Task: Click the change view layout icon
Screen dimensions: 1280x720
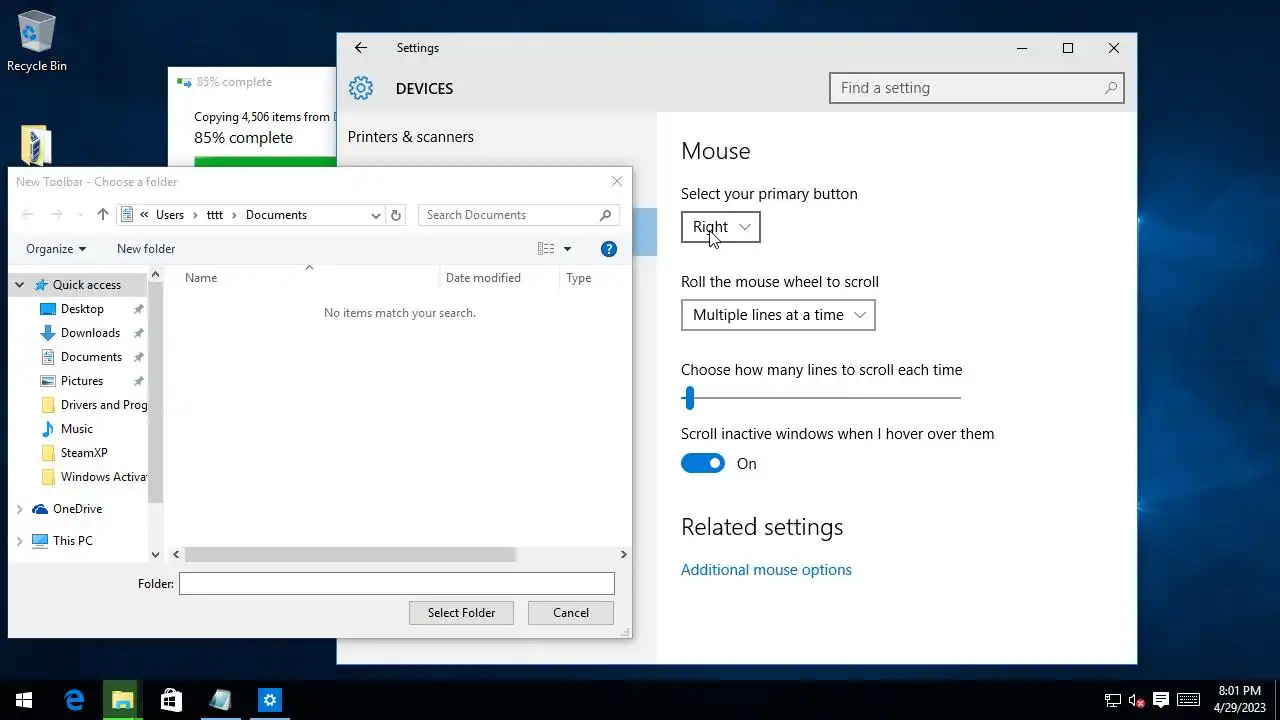Action: [x=546, y=249]
